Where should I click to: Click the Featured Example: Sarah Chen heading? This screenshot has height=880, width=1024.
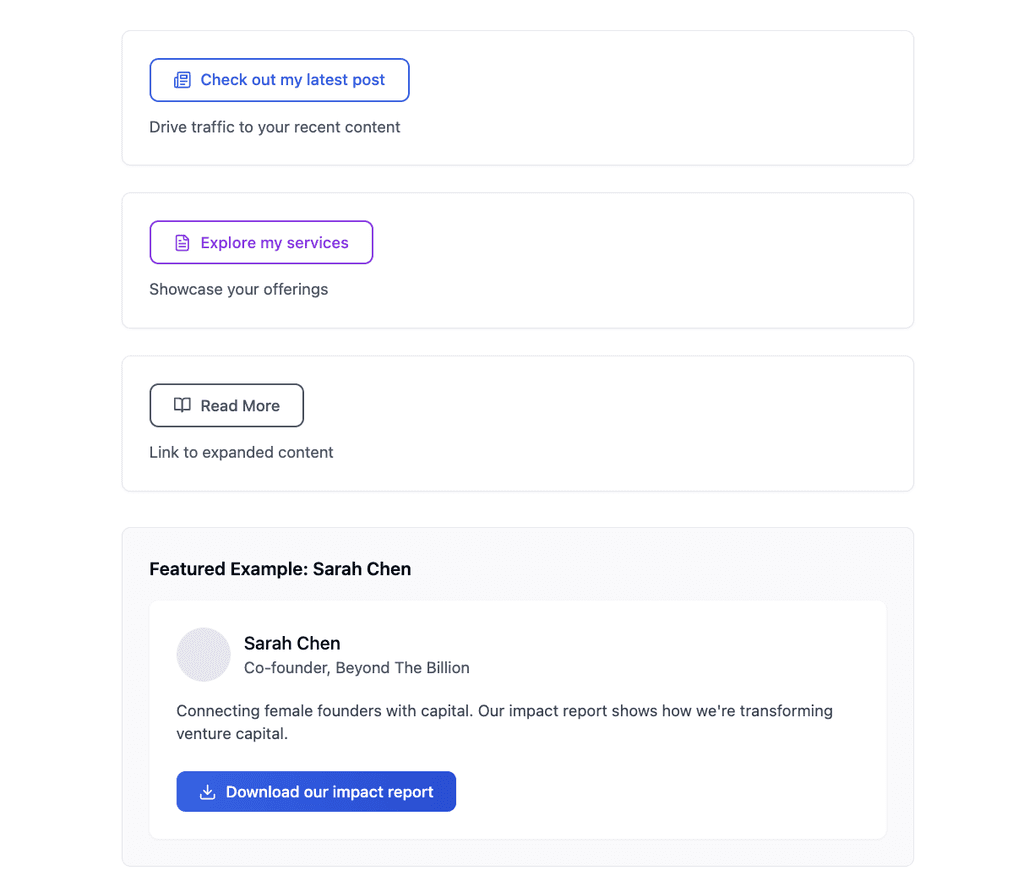tap(280, 569)
